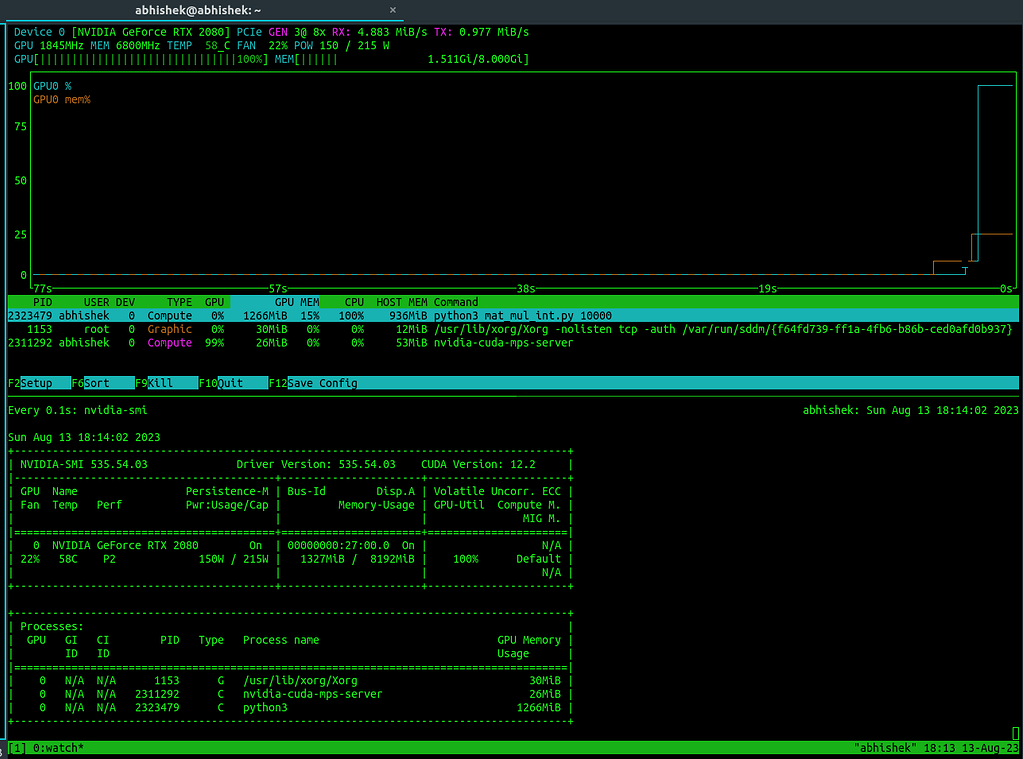
Task: Select tmux window 0:watch in status bar
Action: click(58, 748)
